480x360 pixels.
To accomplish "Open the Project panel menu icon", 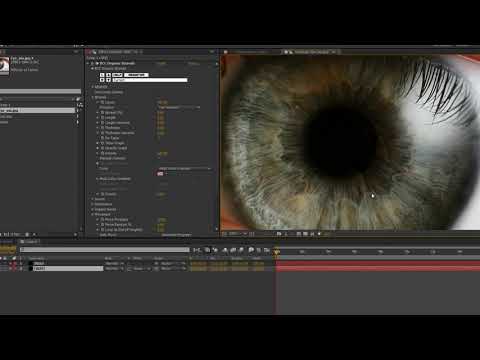I will coord(76,52).
